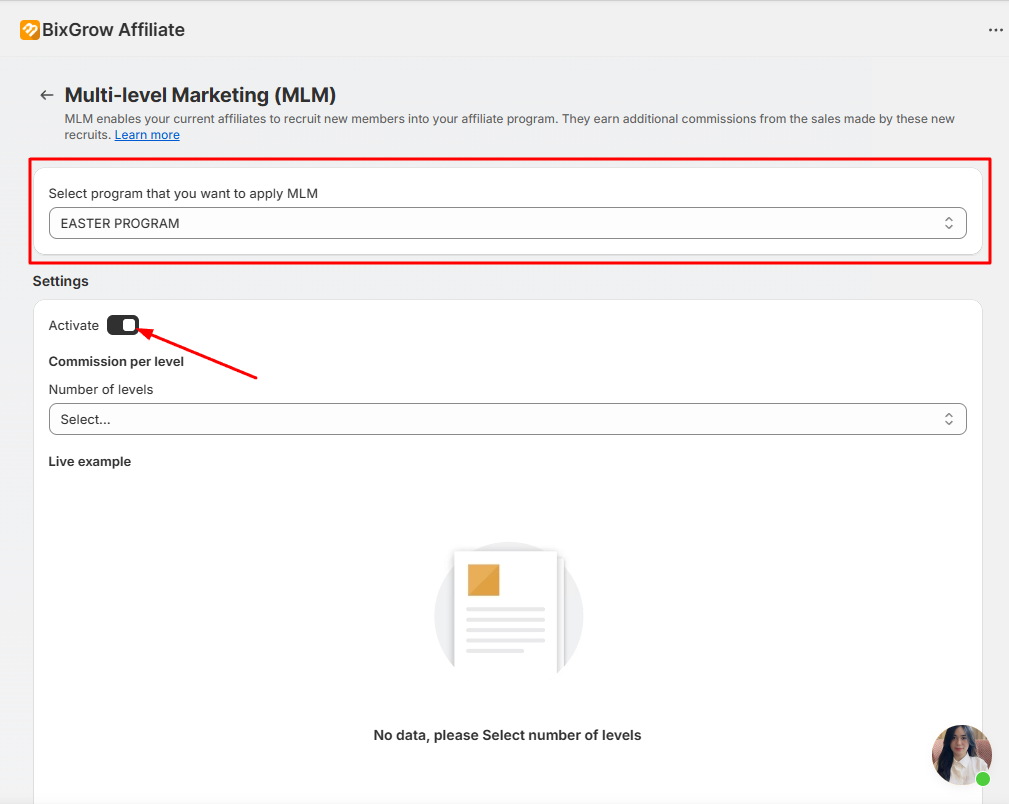Open the support chat avatar
The height and width of the screenshot is (804, 1009).
click(960, 753)
